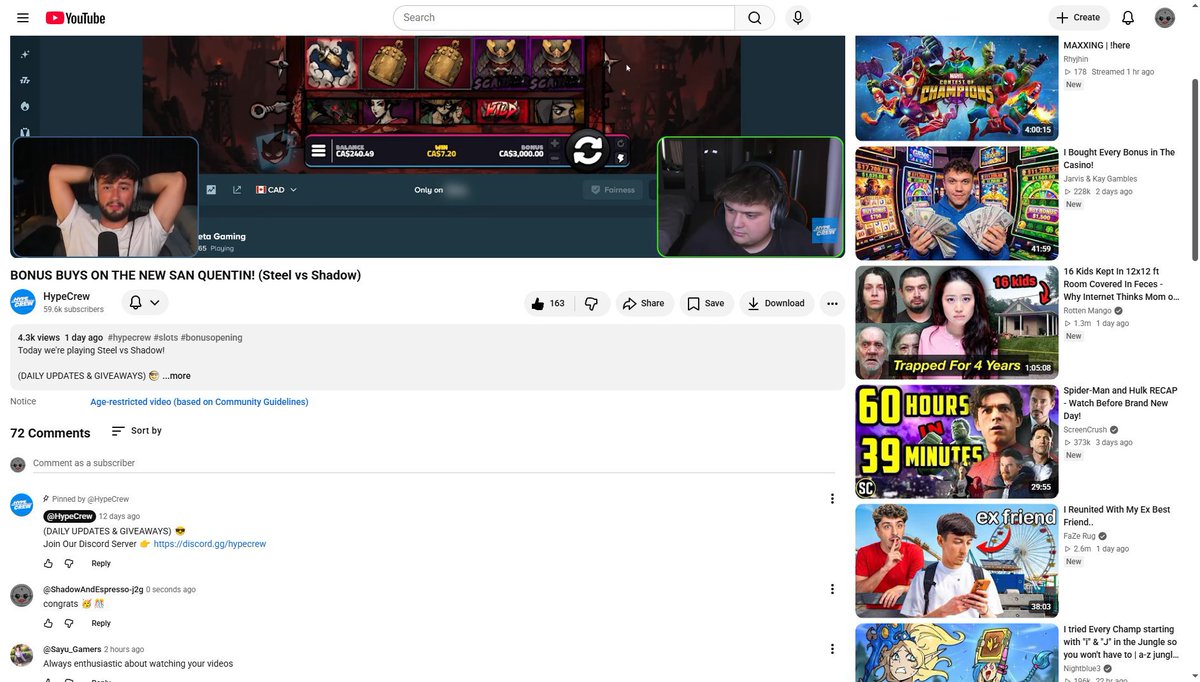Open more actions for the video

[x=832, y=303]
